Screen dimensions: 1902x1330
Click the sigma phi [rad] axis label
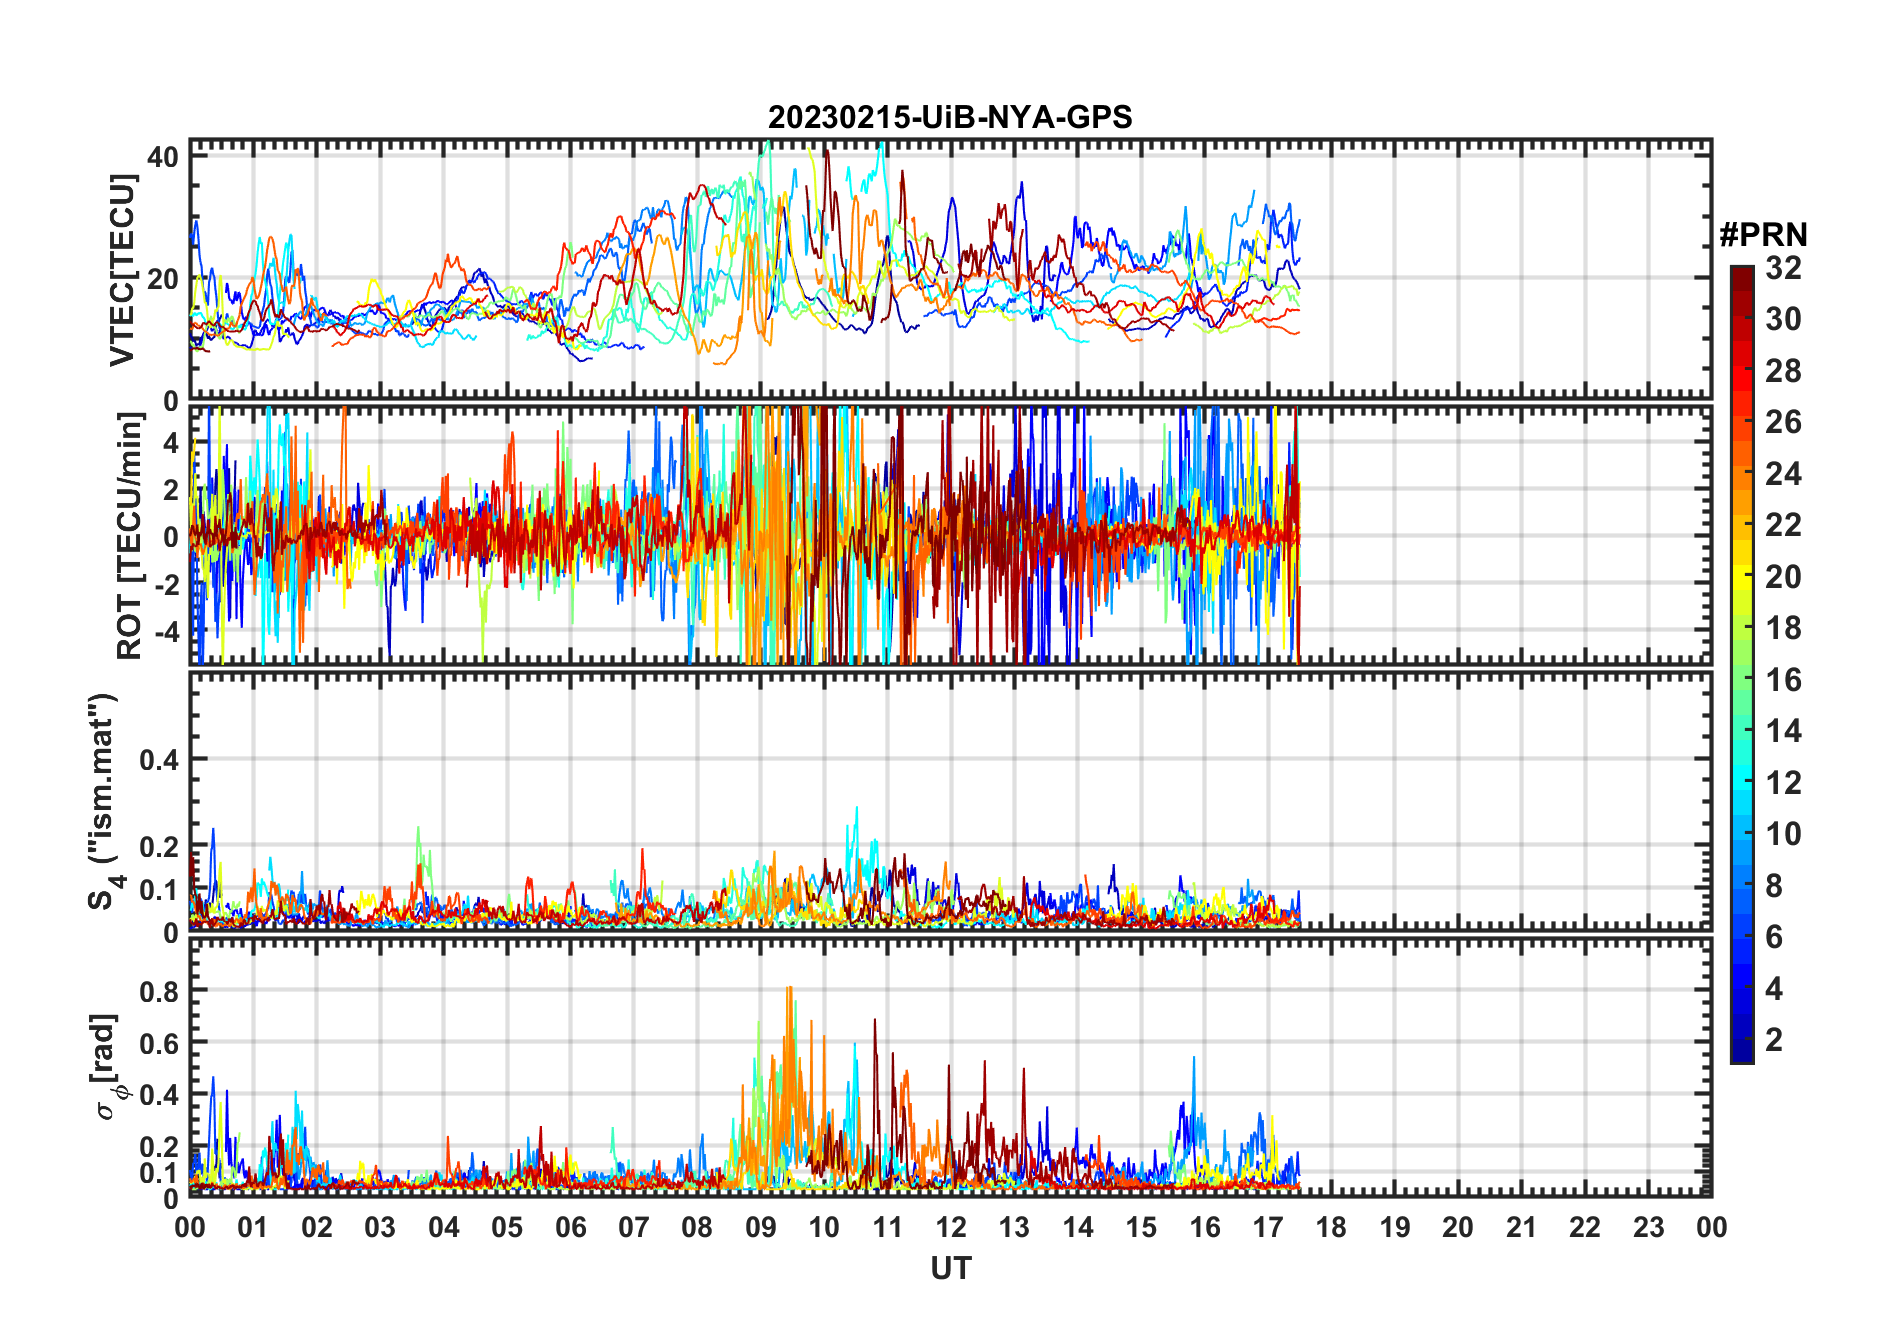[107, 1066]
